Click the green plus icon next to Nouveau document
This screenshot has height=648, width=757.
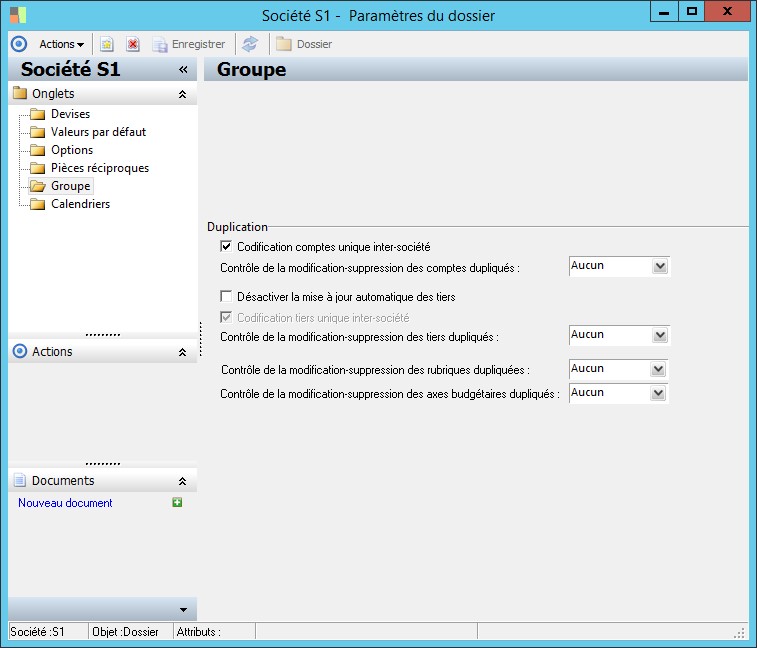point(177,503)
